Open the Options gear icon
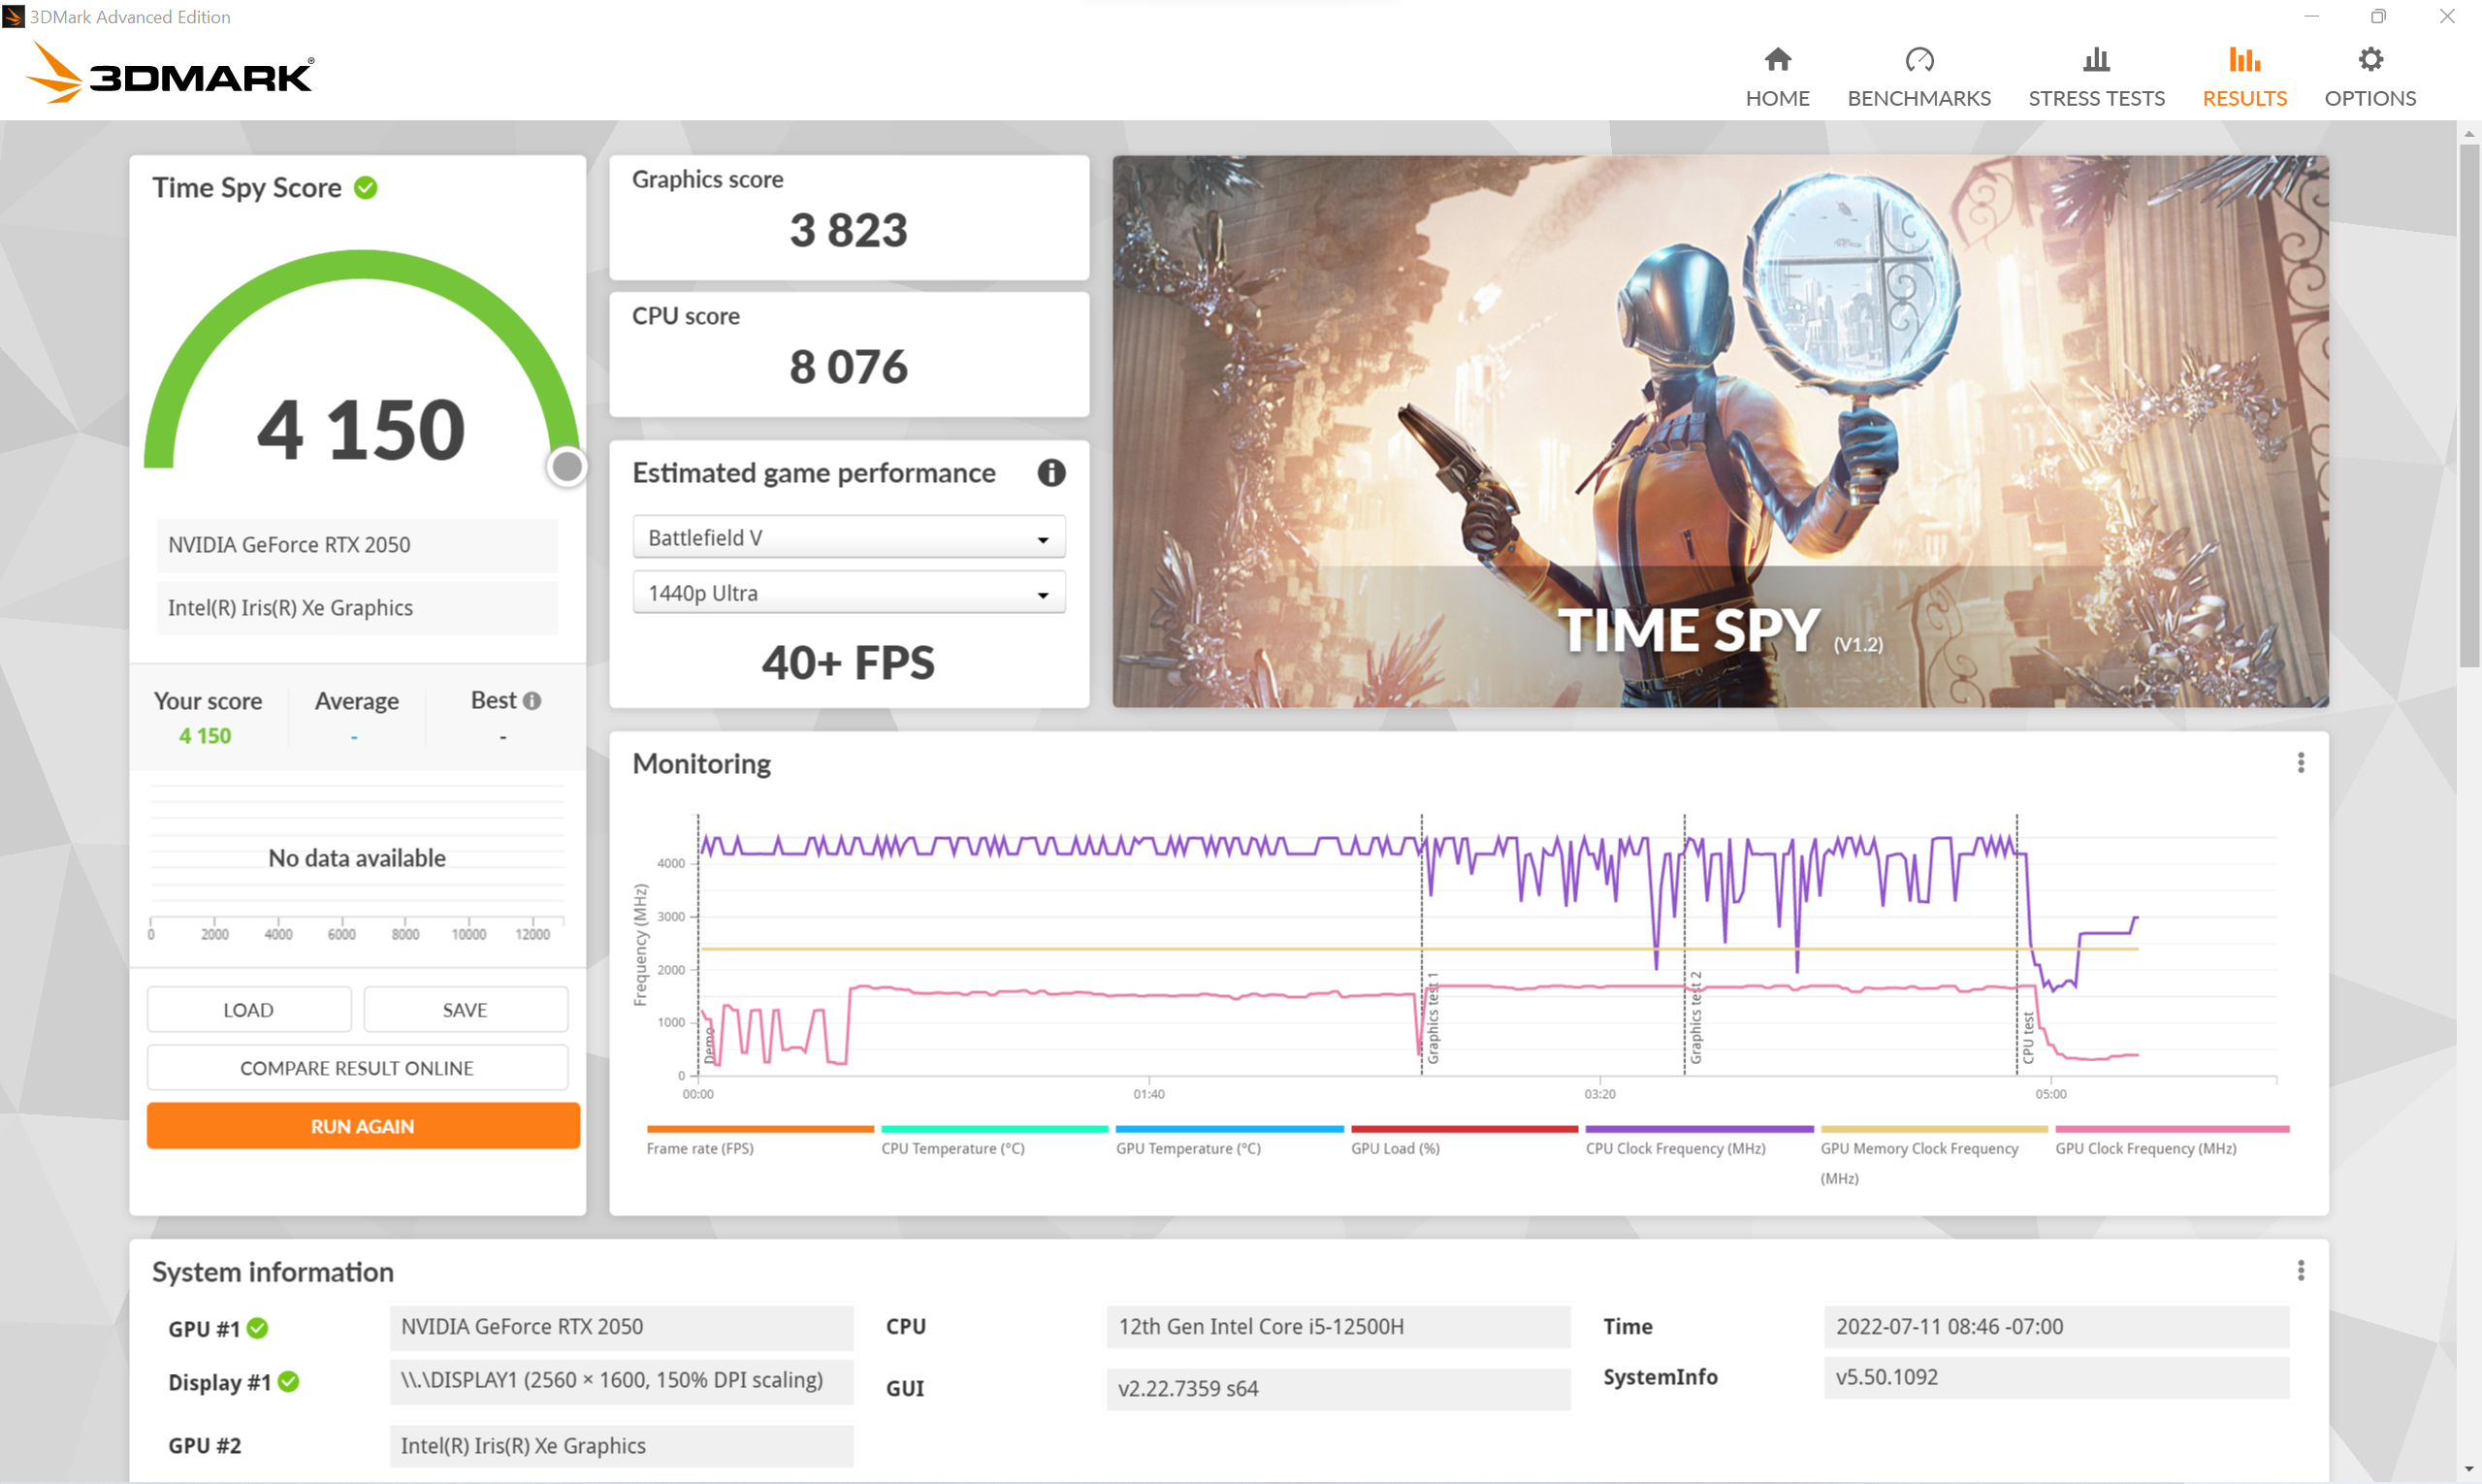 point(2369,60)
